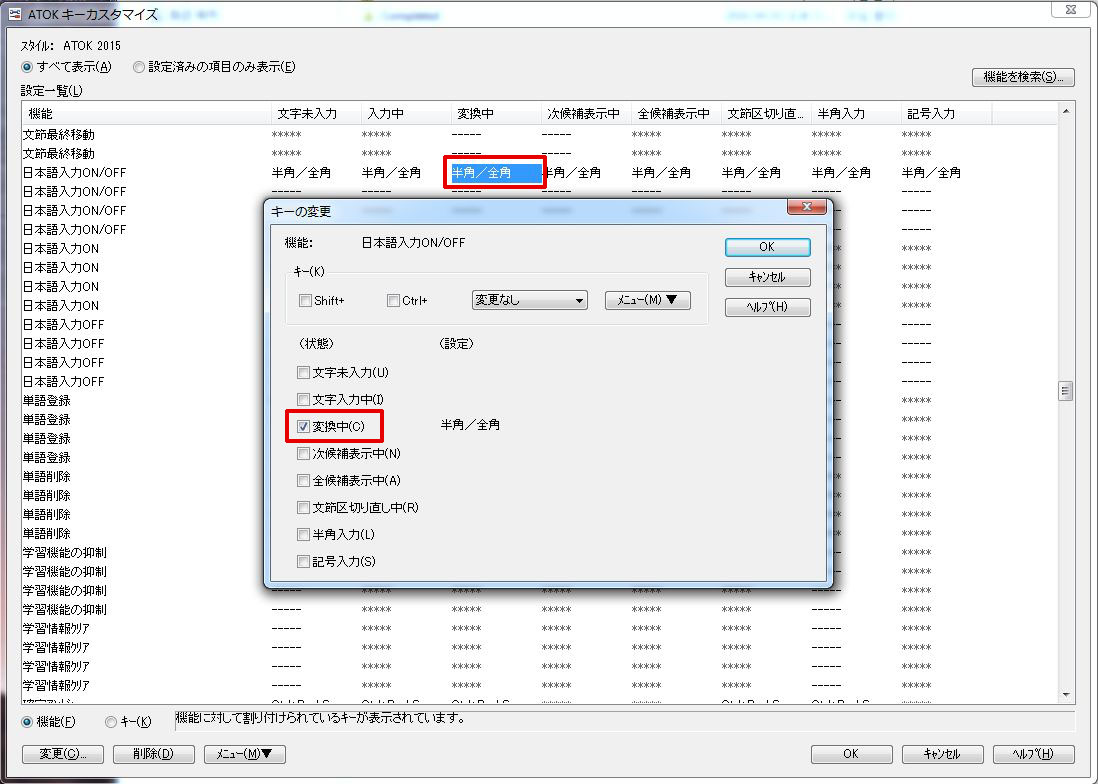The height and width of the screenshot is (784, 1098).
Task: Check the 文節区切り直し中(R) state checkbox
Action: coord(303,508)
